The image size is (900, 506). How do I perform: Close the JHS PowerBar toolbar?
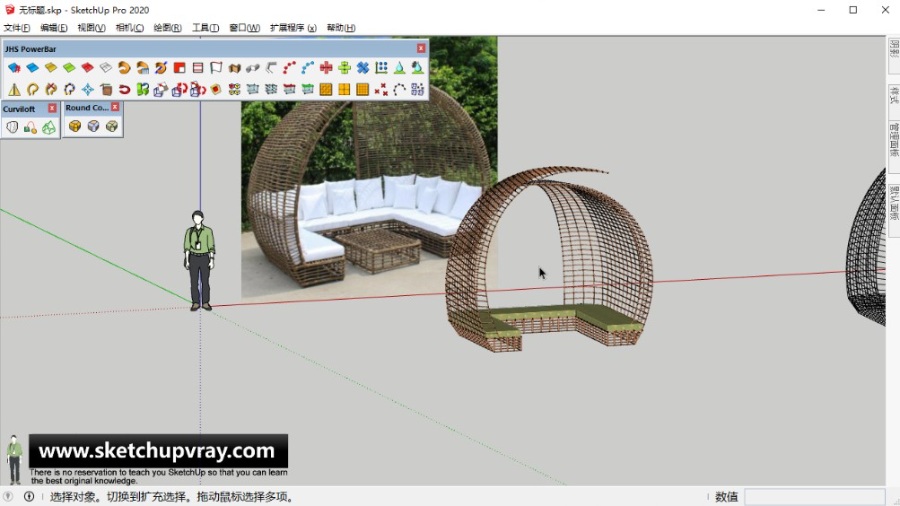coord(421,48)
